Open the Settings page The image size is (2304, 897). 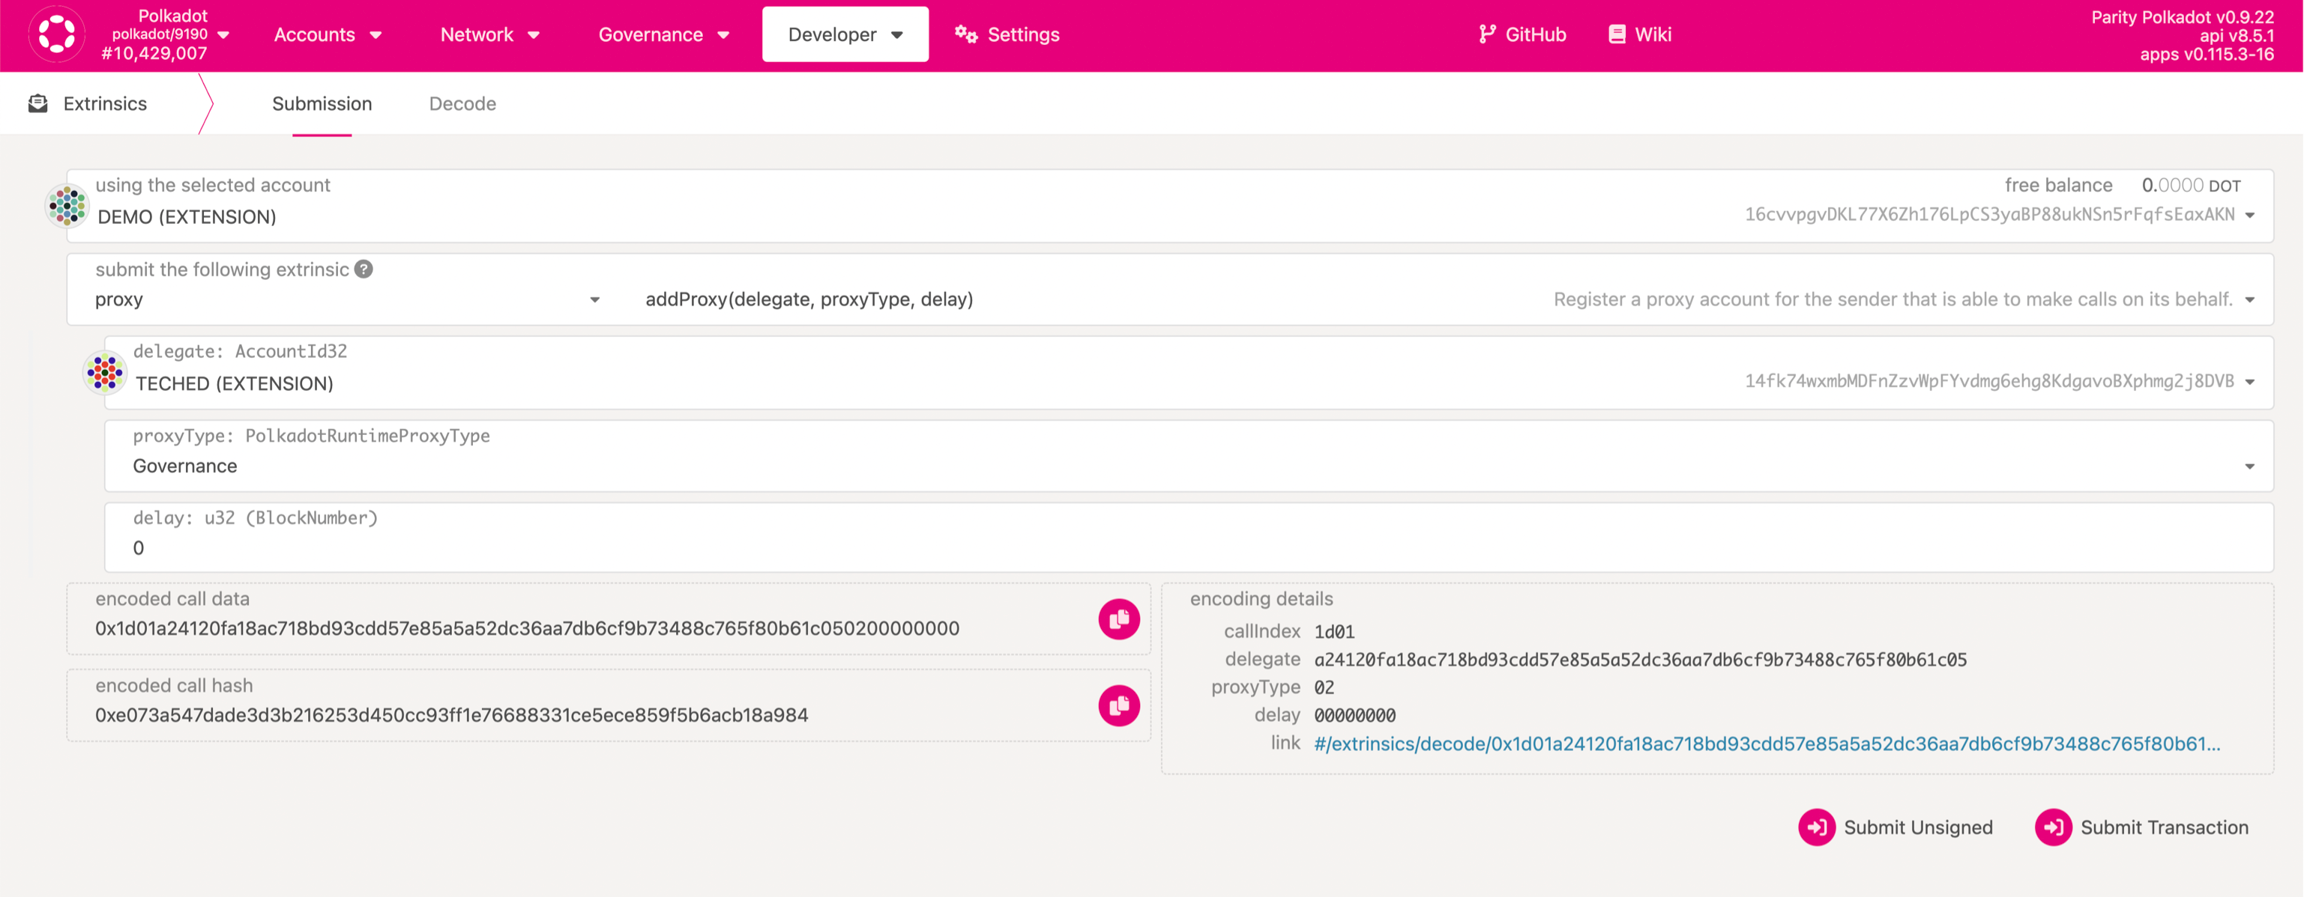point(1007,34)
